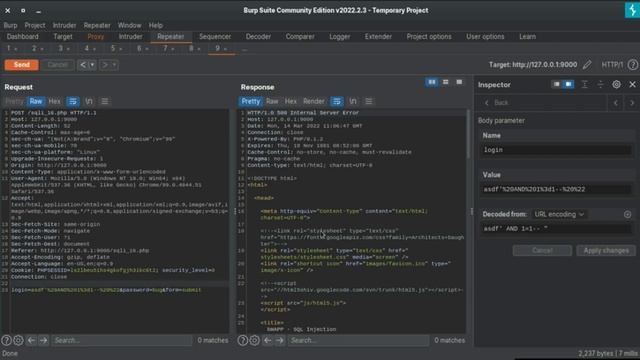
Task: Open Request hamburger options menu
Action: coord(105,101)
